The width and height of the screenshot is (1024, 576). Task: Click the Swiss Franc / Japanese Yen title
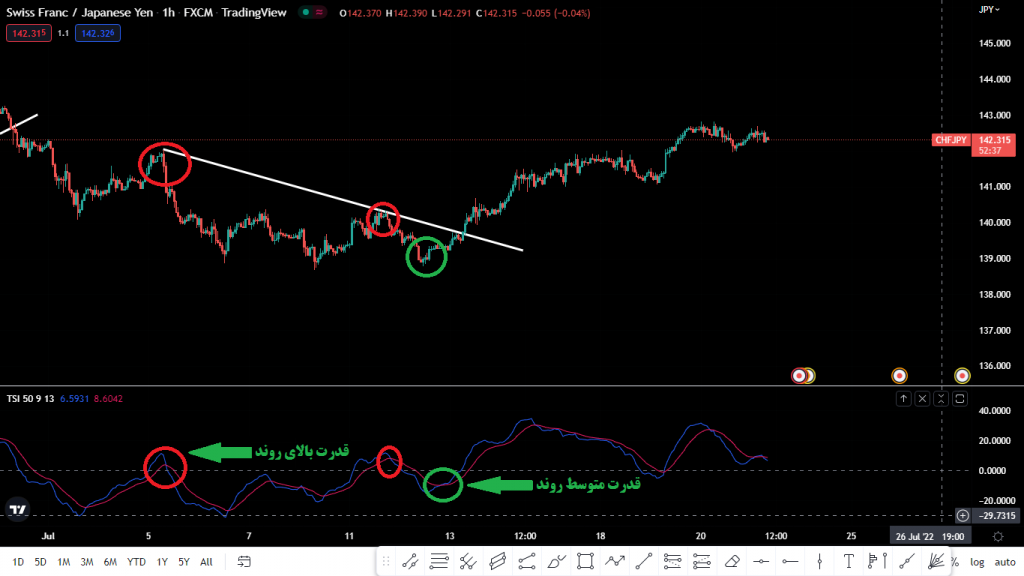80,12
